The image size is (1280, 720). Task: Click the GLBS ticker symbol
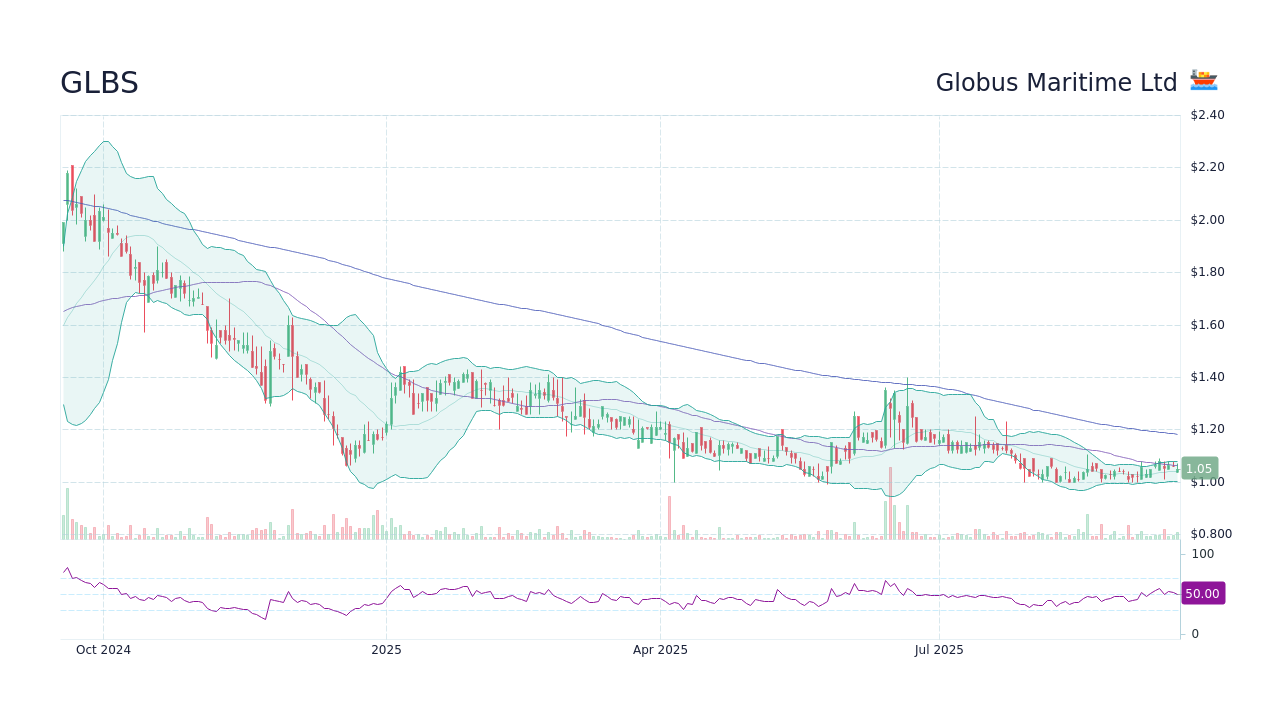click(x=99, y=83)
